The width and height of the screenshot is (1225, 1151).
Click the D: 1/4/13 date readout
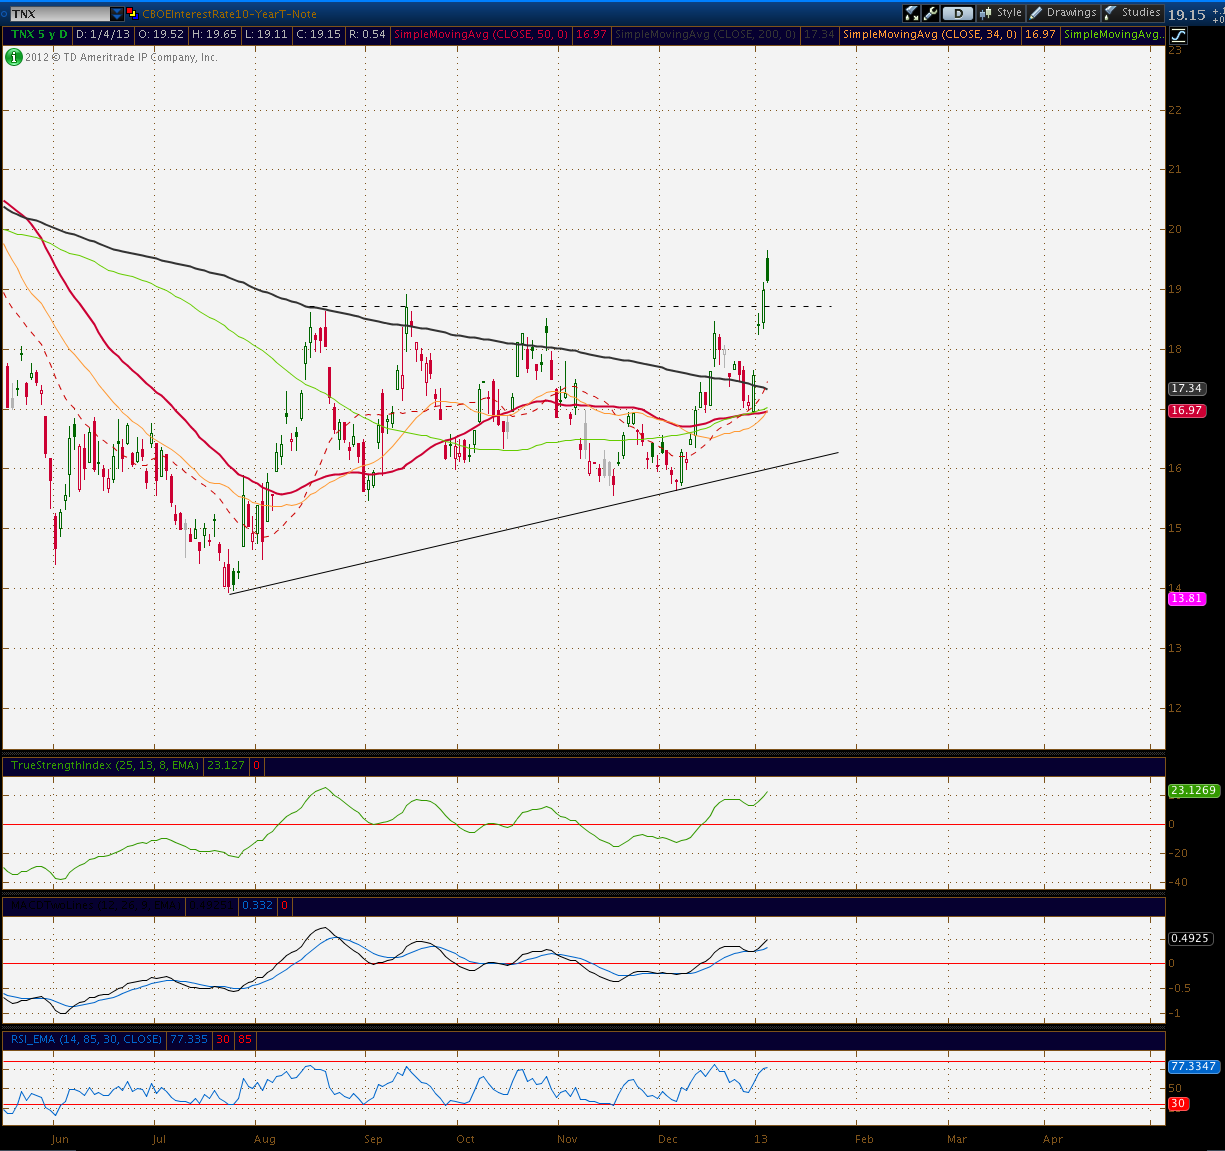pos(103,34)
